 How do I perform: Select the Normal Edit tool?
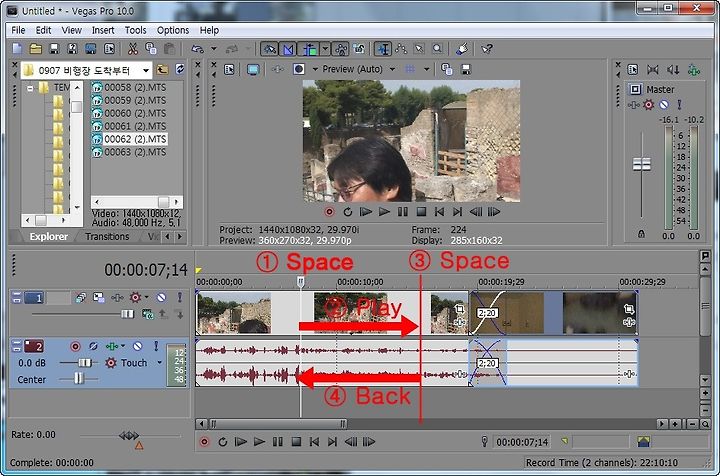[382, 49]
